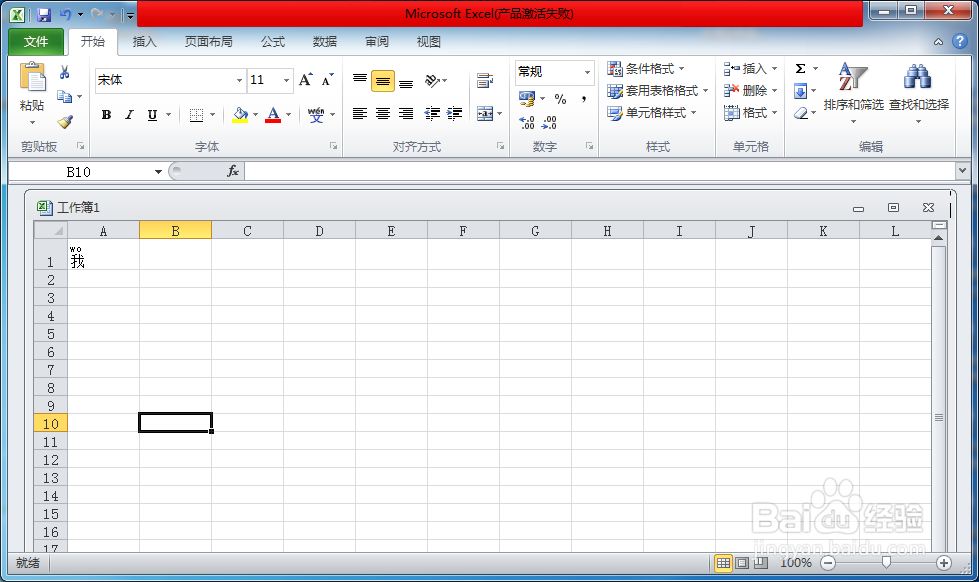
Task: Open the font size 11 dropdown
Action: click(287, 81)
